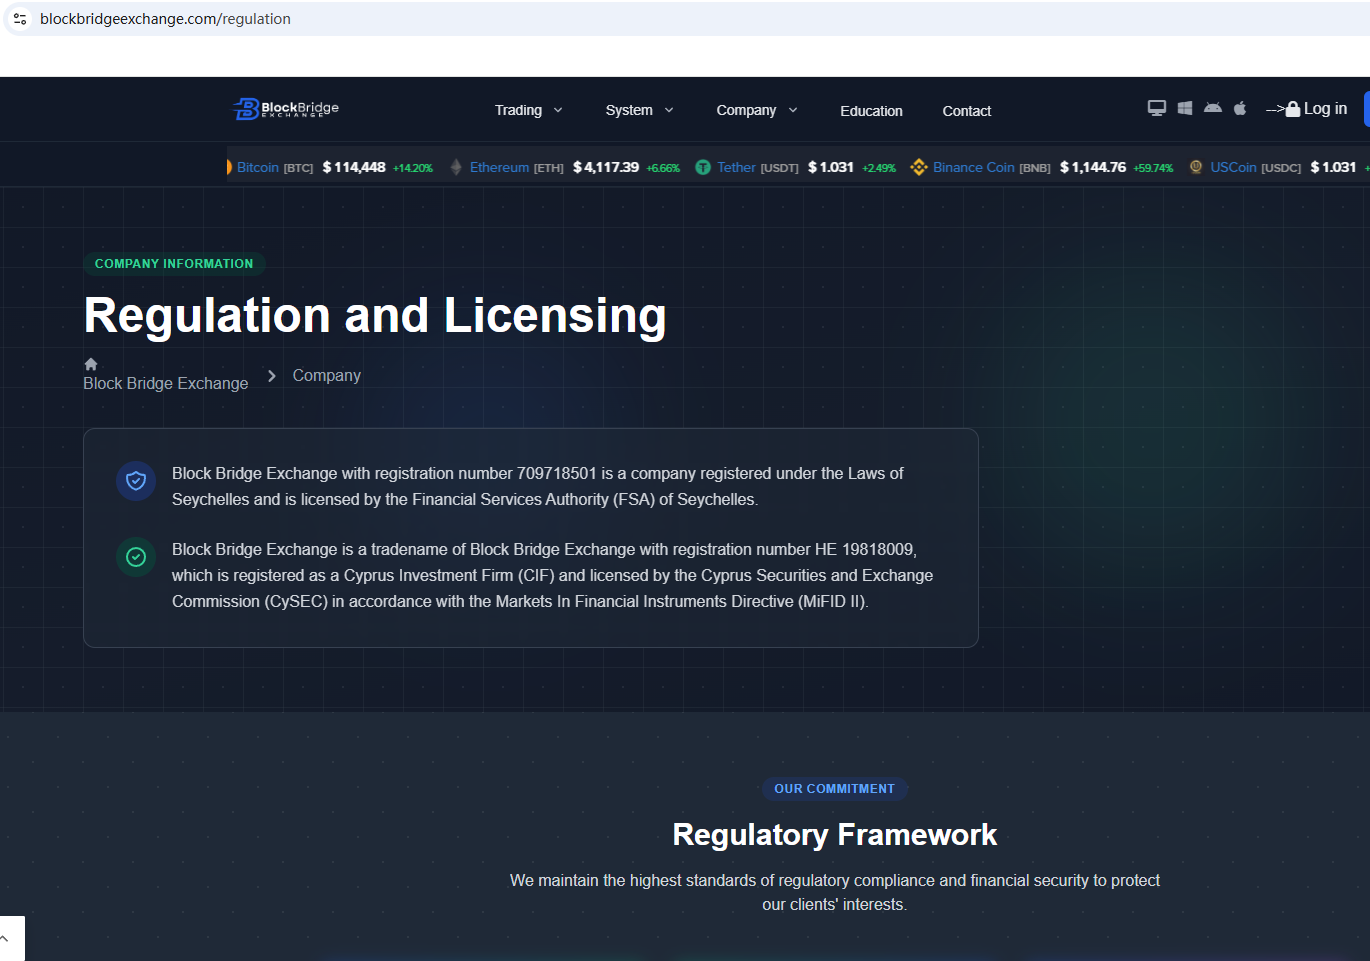Click the Ethereum icon in ticker
This screenshot has height=961, width=1370.
(456, 168)
